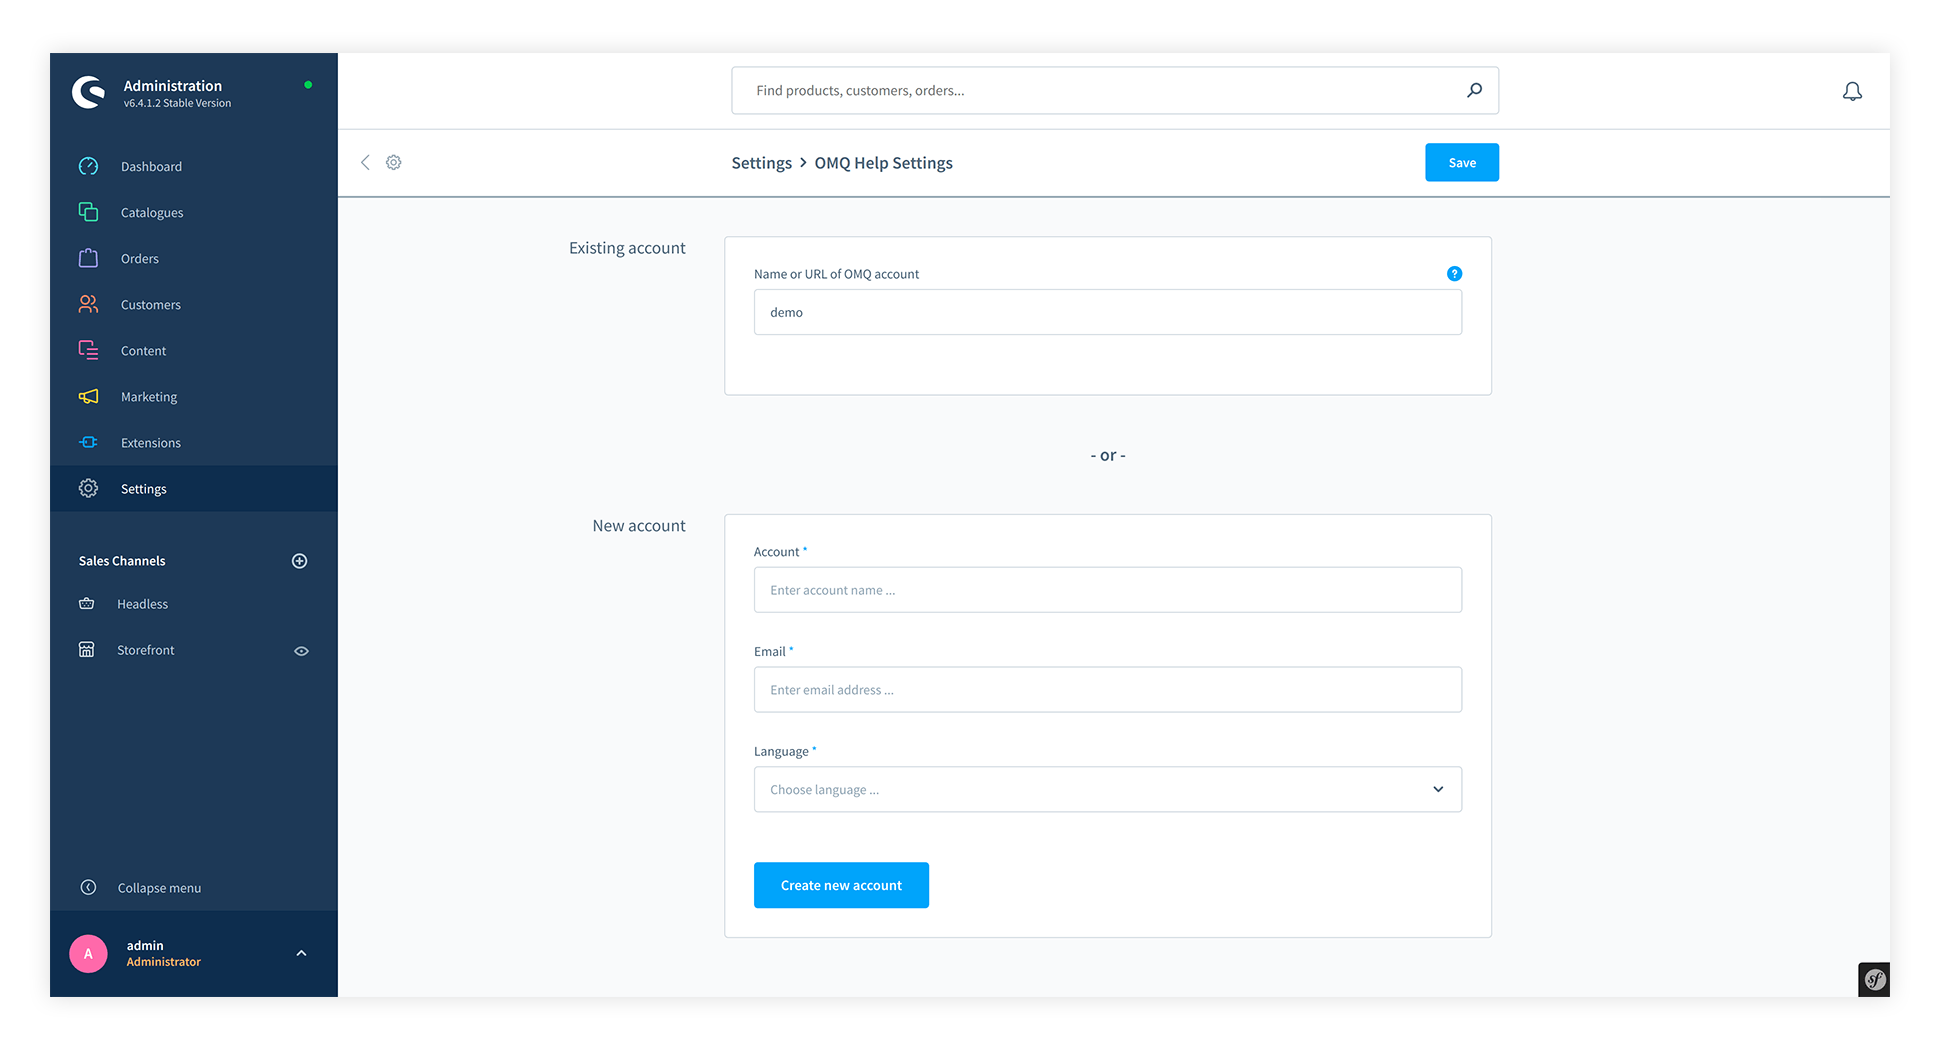The height and width of the screenshot is (1050, 1940).
Task: Open the Content menu item
Action: click(x=194, y=350)
